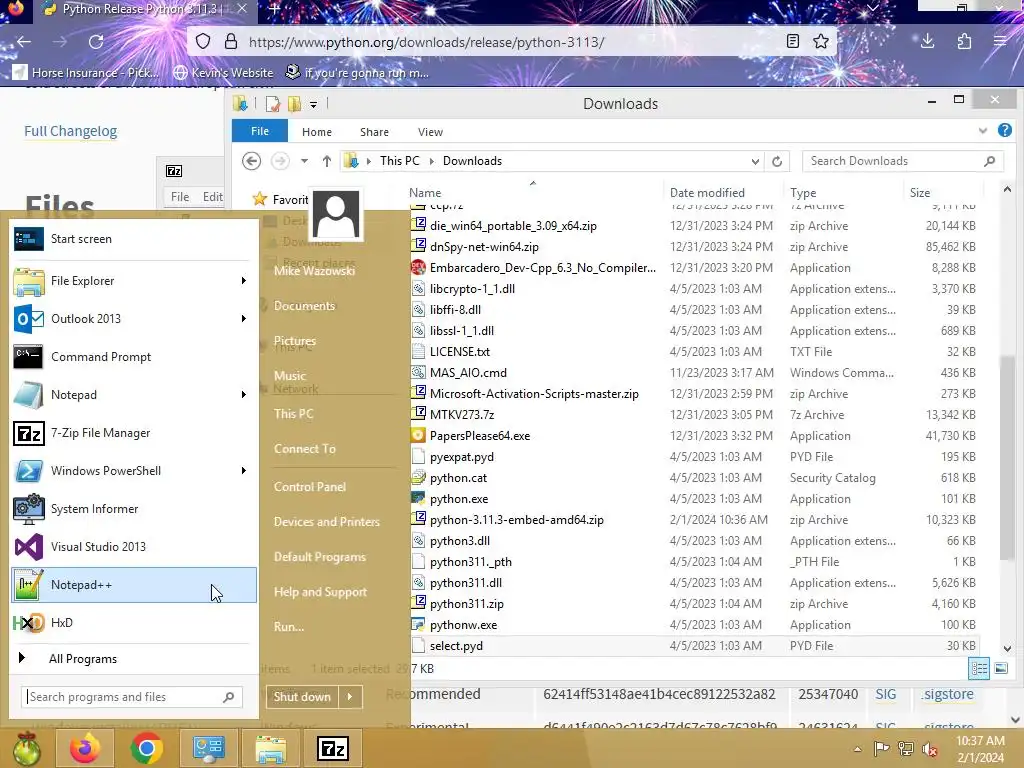Screen dimensions: 1024x768
Task: Select python-3.11.3-embed-amd64.zip file
Action: click(x=517, y=520)
